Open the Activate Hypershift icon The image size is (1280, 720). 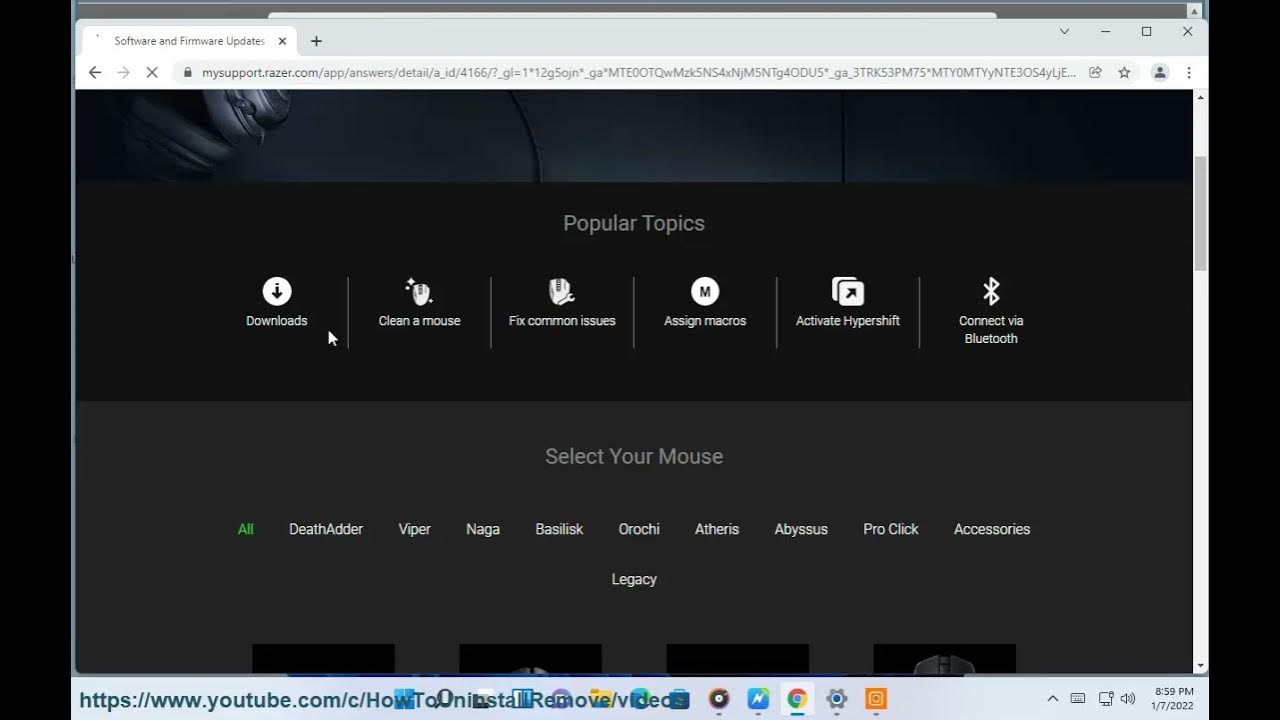[848, 291]
